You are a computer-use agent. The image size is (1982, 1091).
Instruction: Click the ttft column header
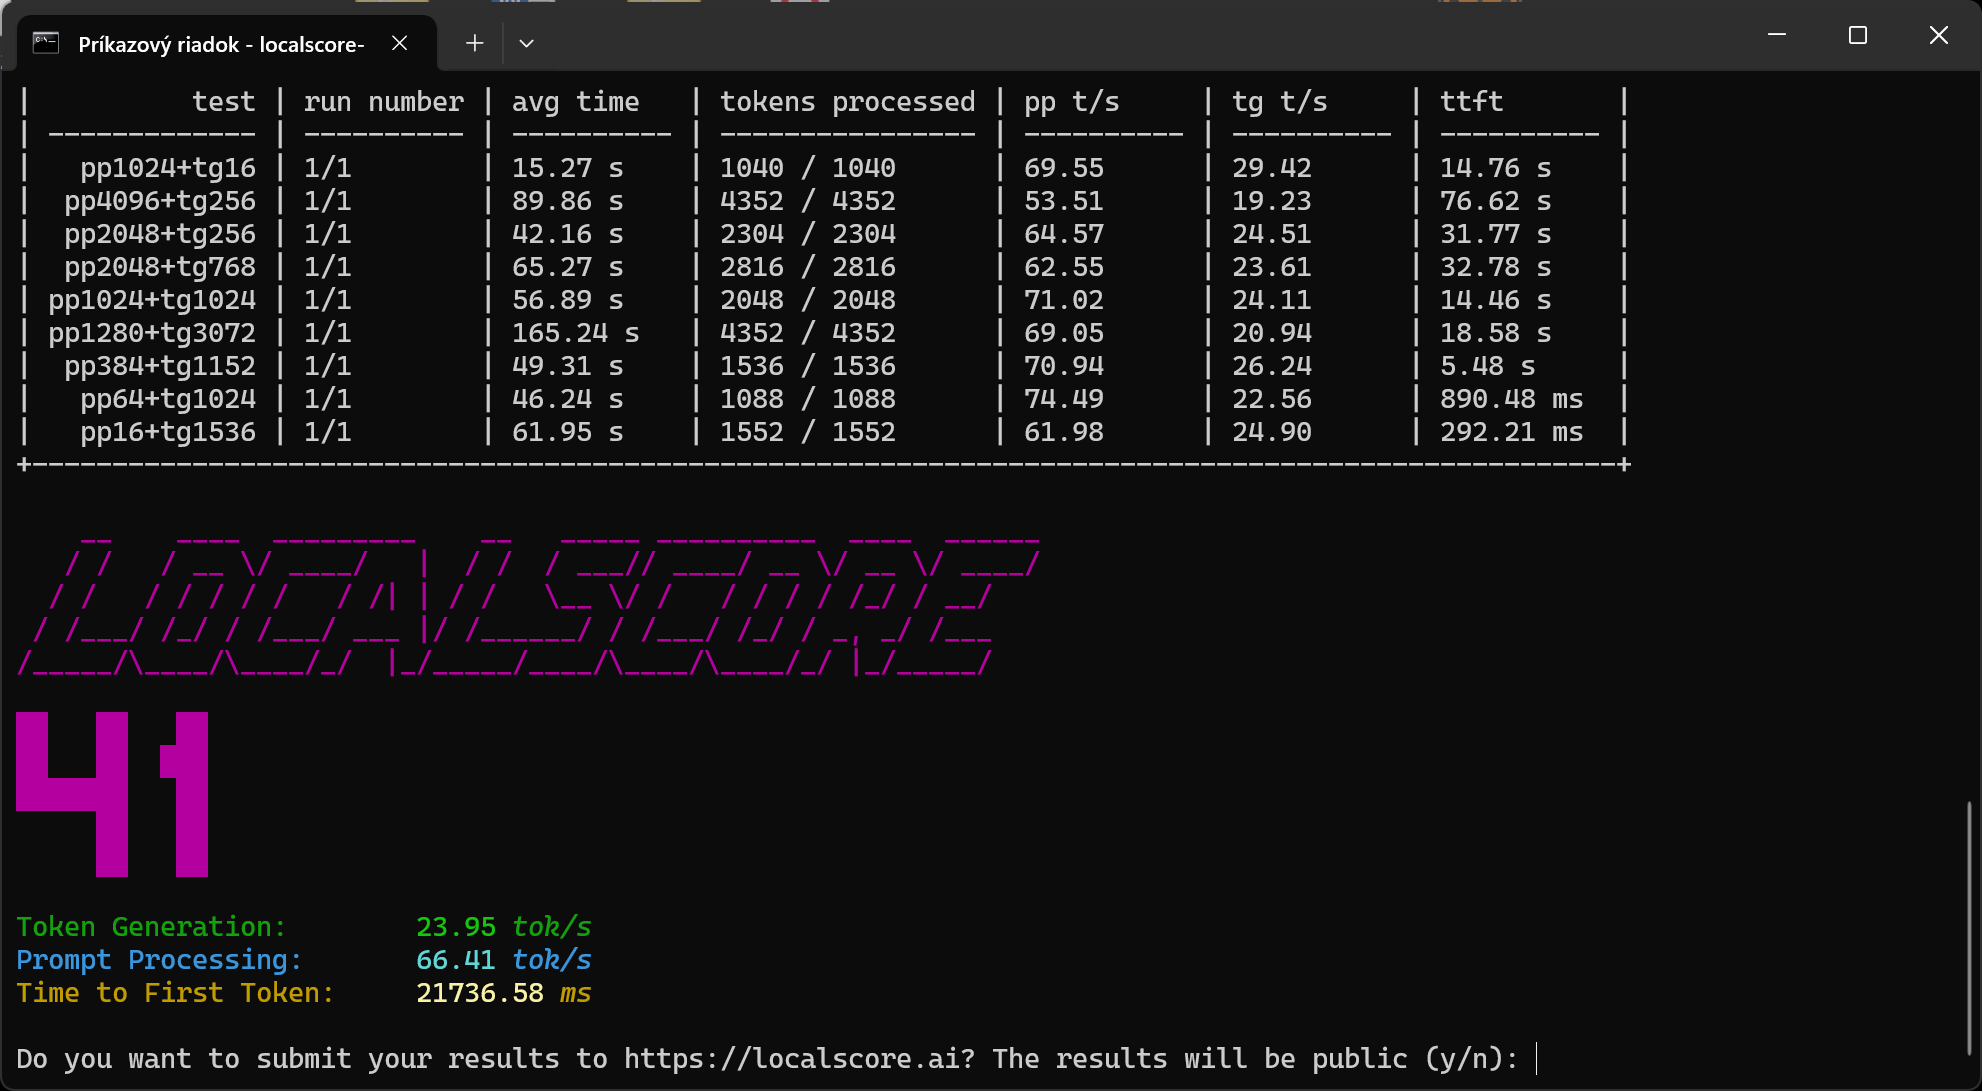pos(1471,102)
